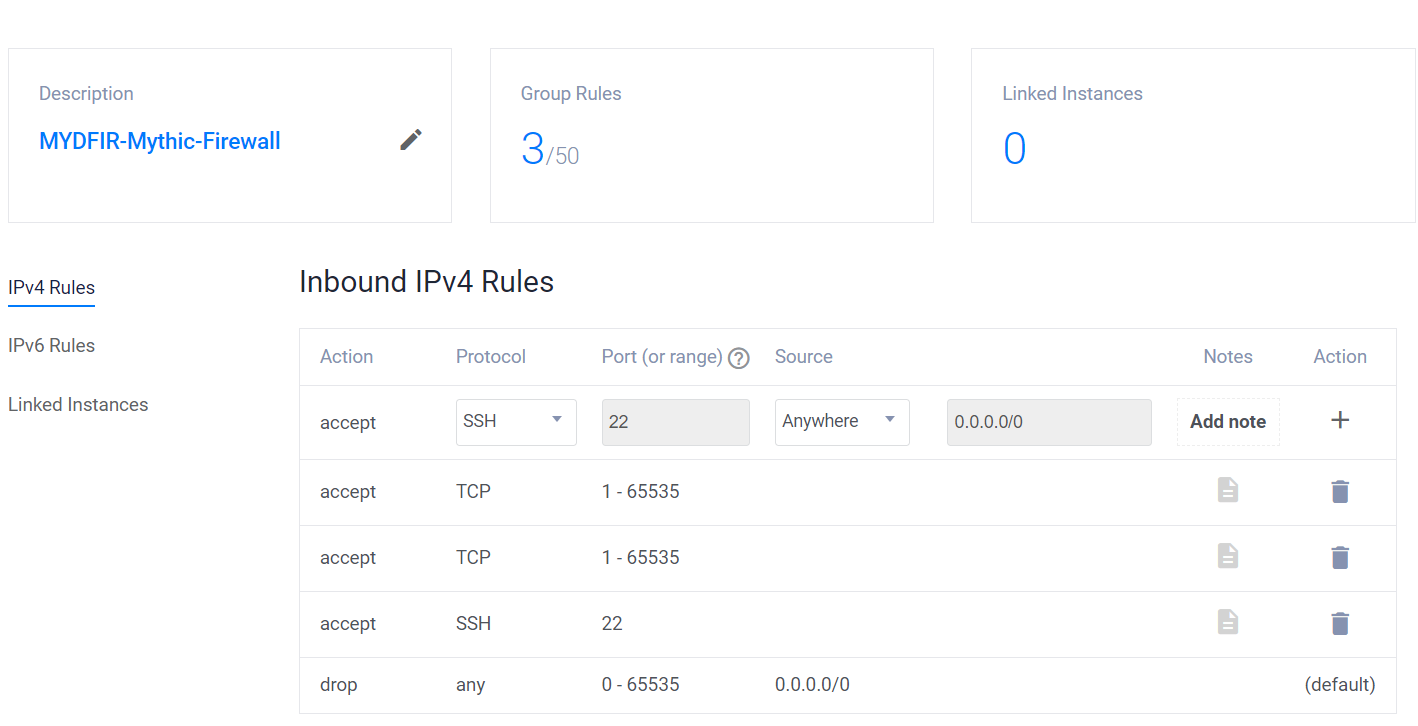The width and height of the screenshot is (1418, 726).
Task: Open note icon for second TCP rule
Action: point(1228,556)
